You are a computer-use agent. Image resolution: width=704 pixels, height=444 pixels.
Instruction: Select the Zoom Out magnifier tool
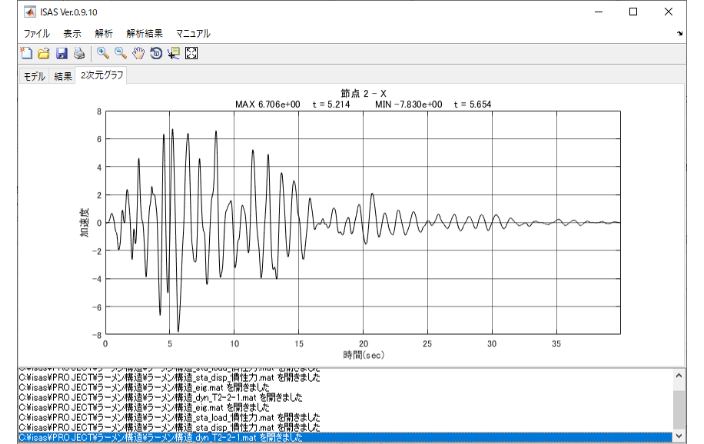coord(120,53)
